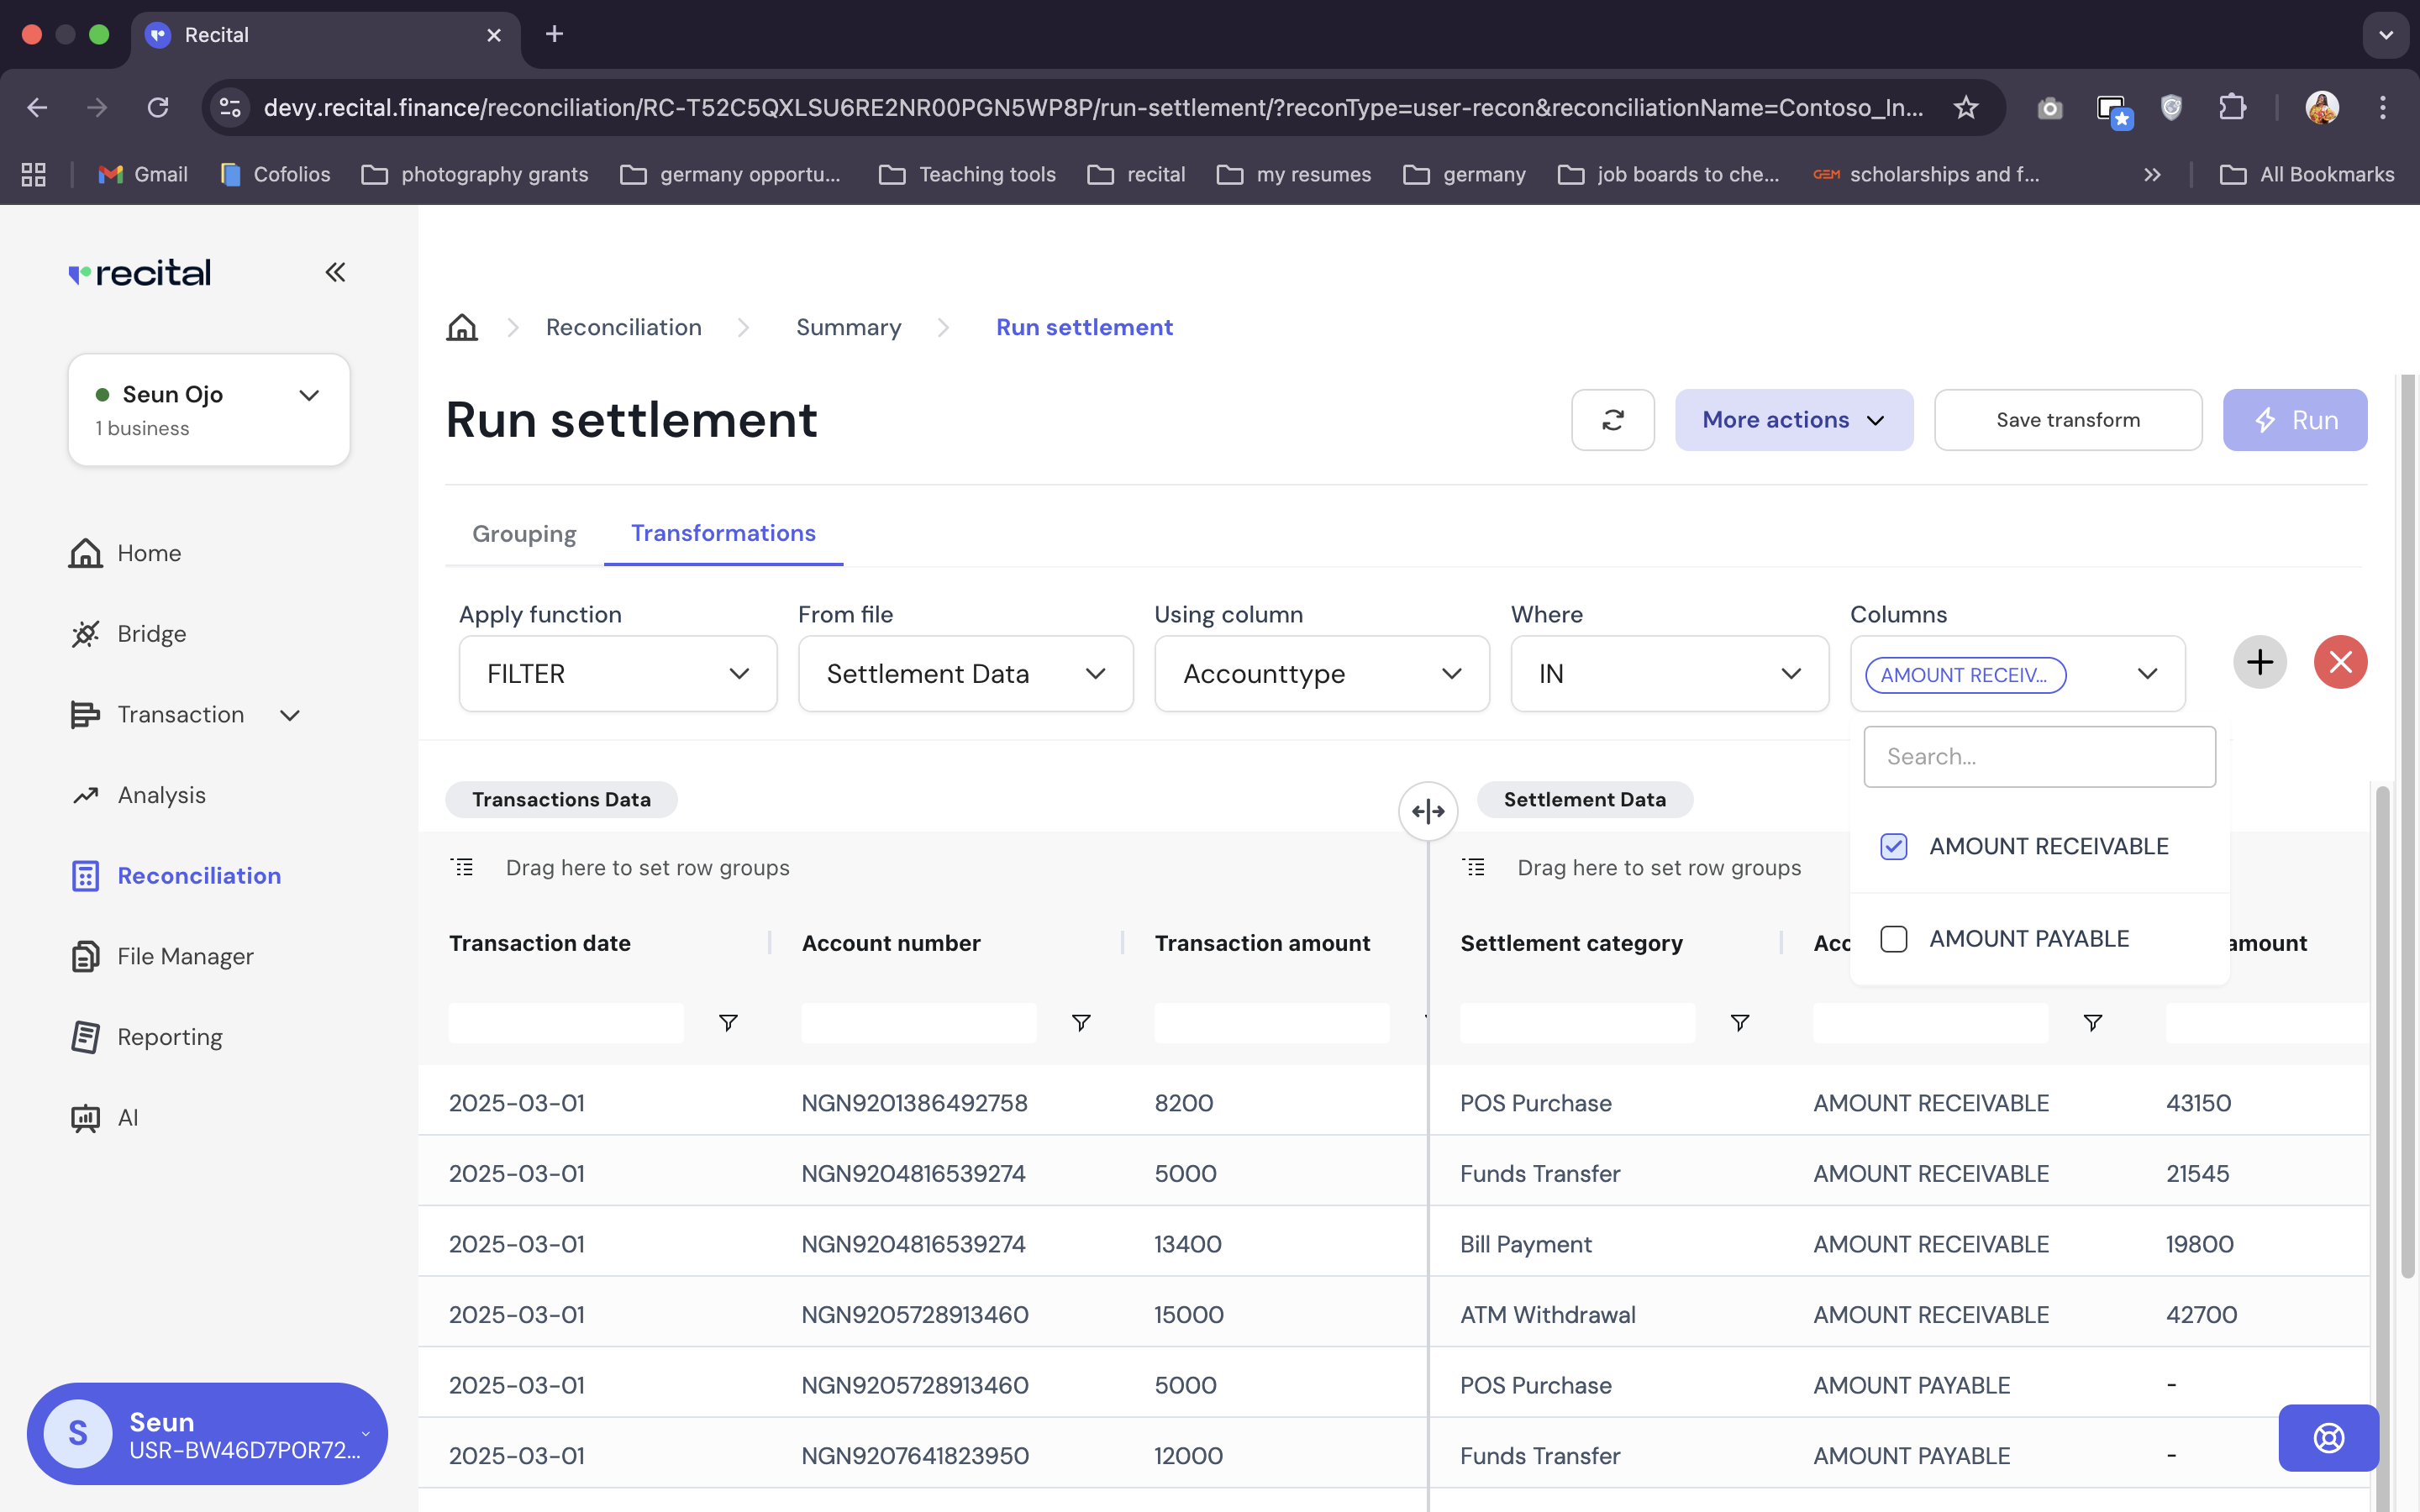Open Bridge from the sidebar
Screen dimensions: 2420x1512
pyautogui.click(x=151, y=634)
